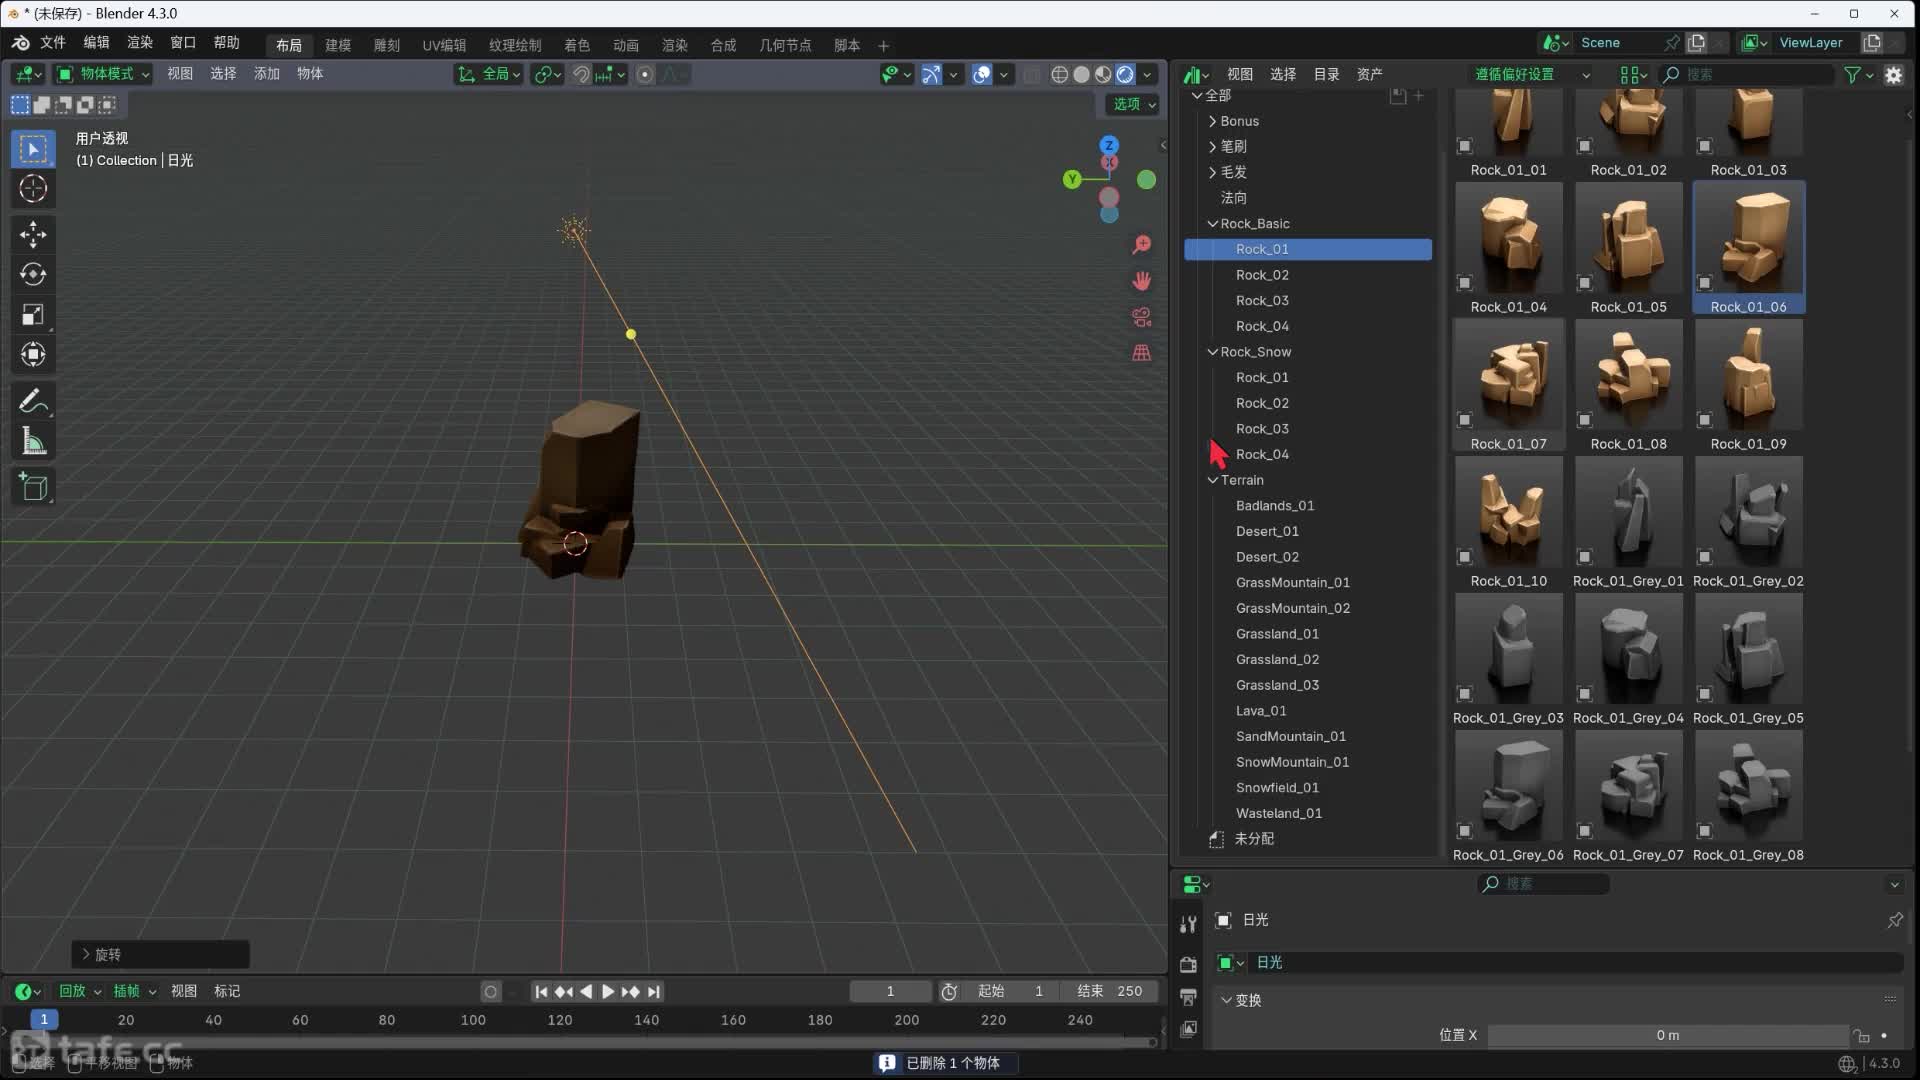
Task: Select the Scale tool
Action: [x=33, y=315]
